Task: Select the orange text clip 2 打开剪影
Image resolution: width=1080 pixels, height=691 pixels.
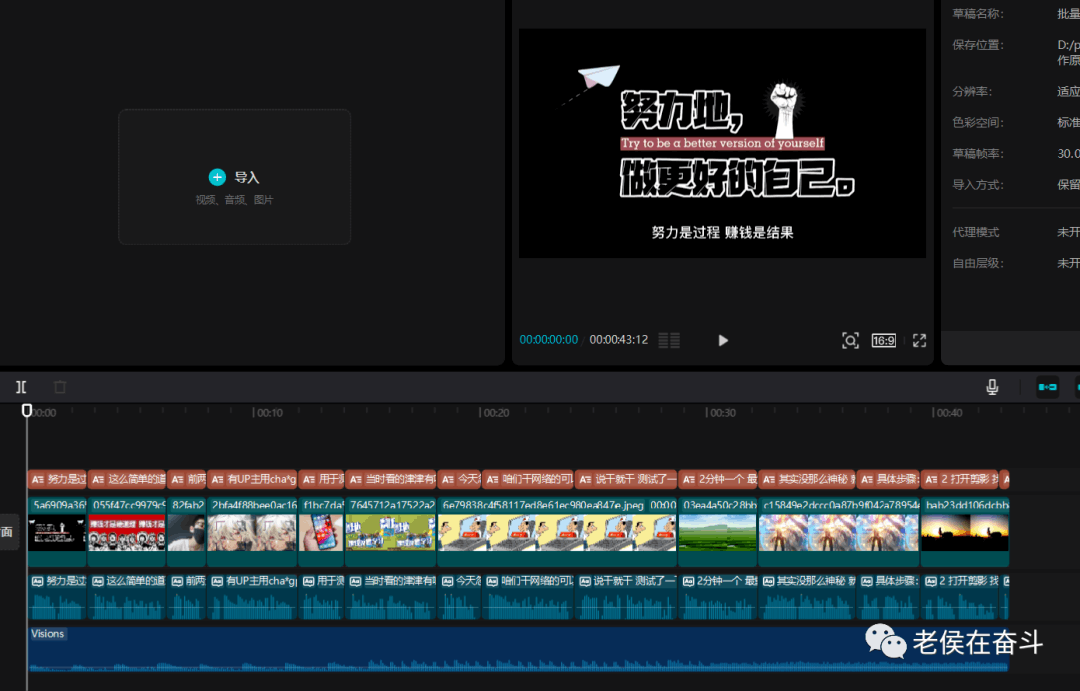Action: [960, 479]
